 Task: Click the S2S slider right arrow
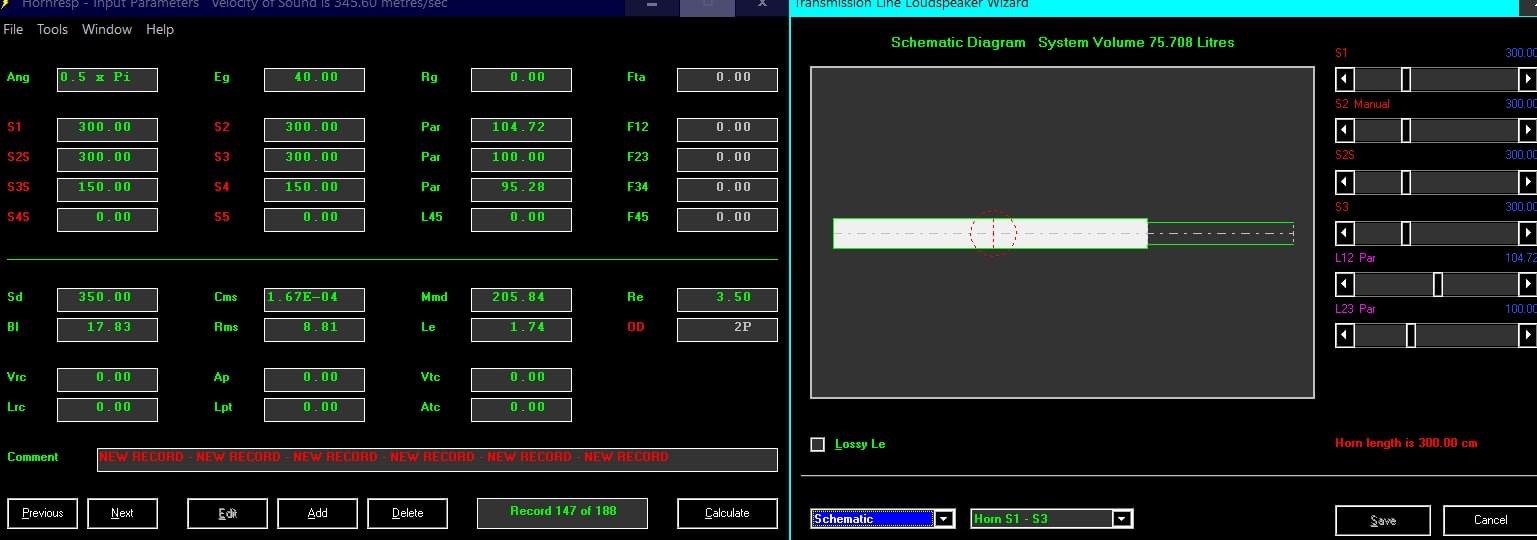[1527, 182]
